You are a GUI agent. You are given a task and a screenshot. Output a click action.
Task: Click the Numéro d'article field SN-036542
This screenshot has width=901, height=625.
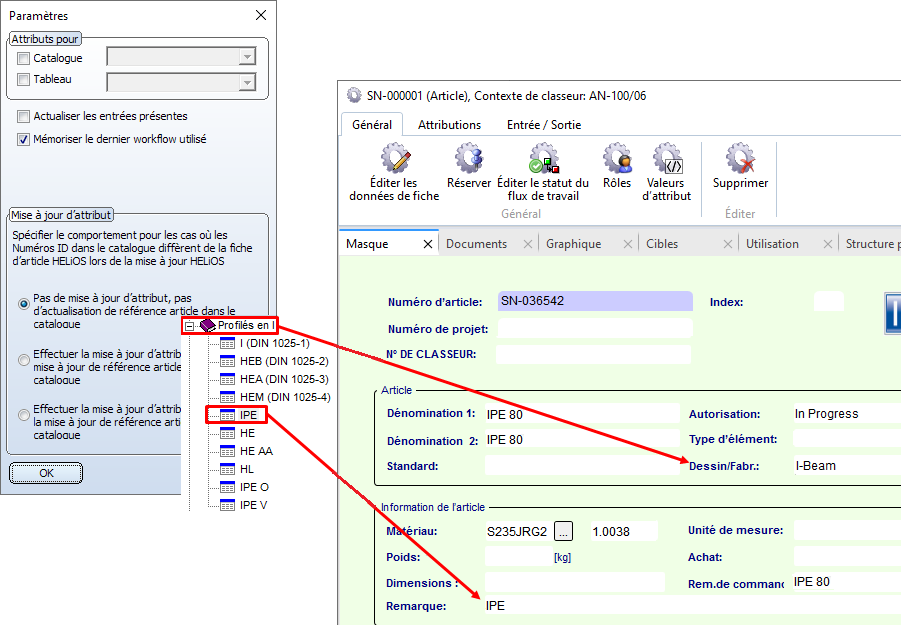(595, 301)
